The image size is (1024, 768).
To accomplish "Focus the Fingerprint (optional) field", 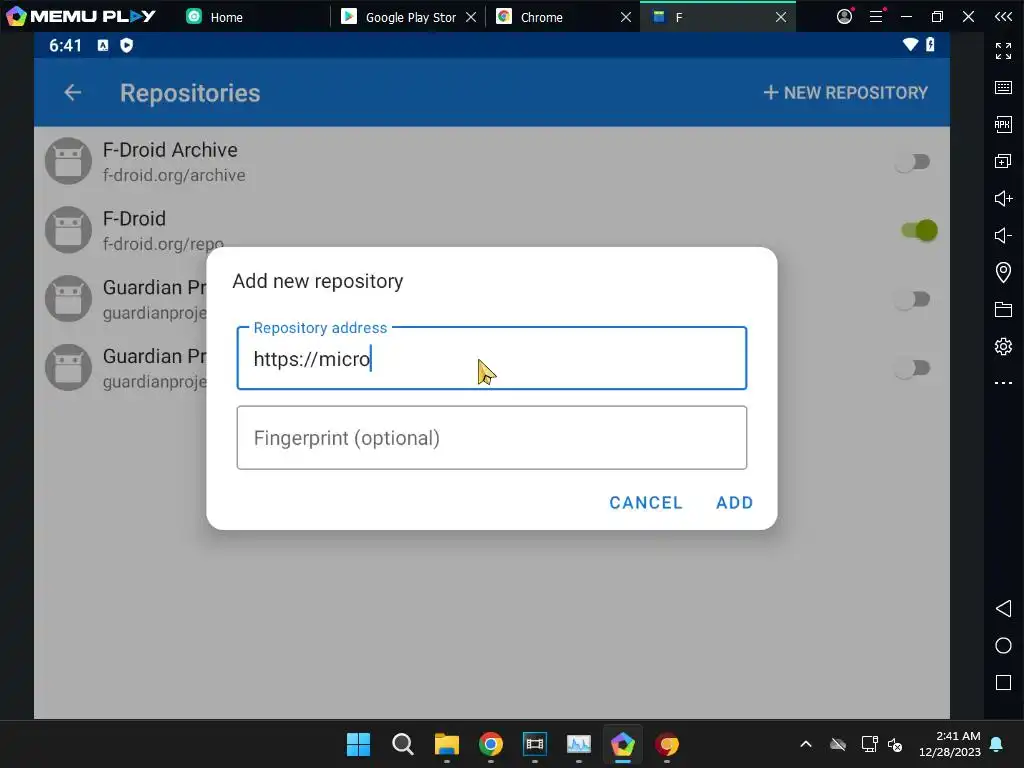I will tap(492, 438).
